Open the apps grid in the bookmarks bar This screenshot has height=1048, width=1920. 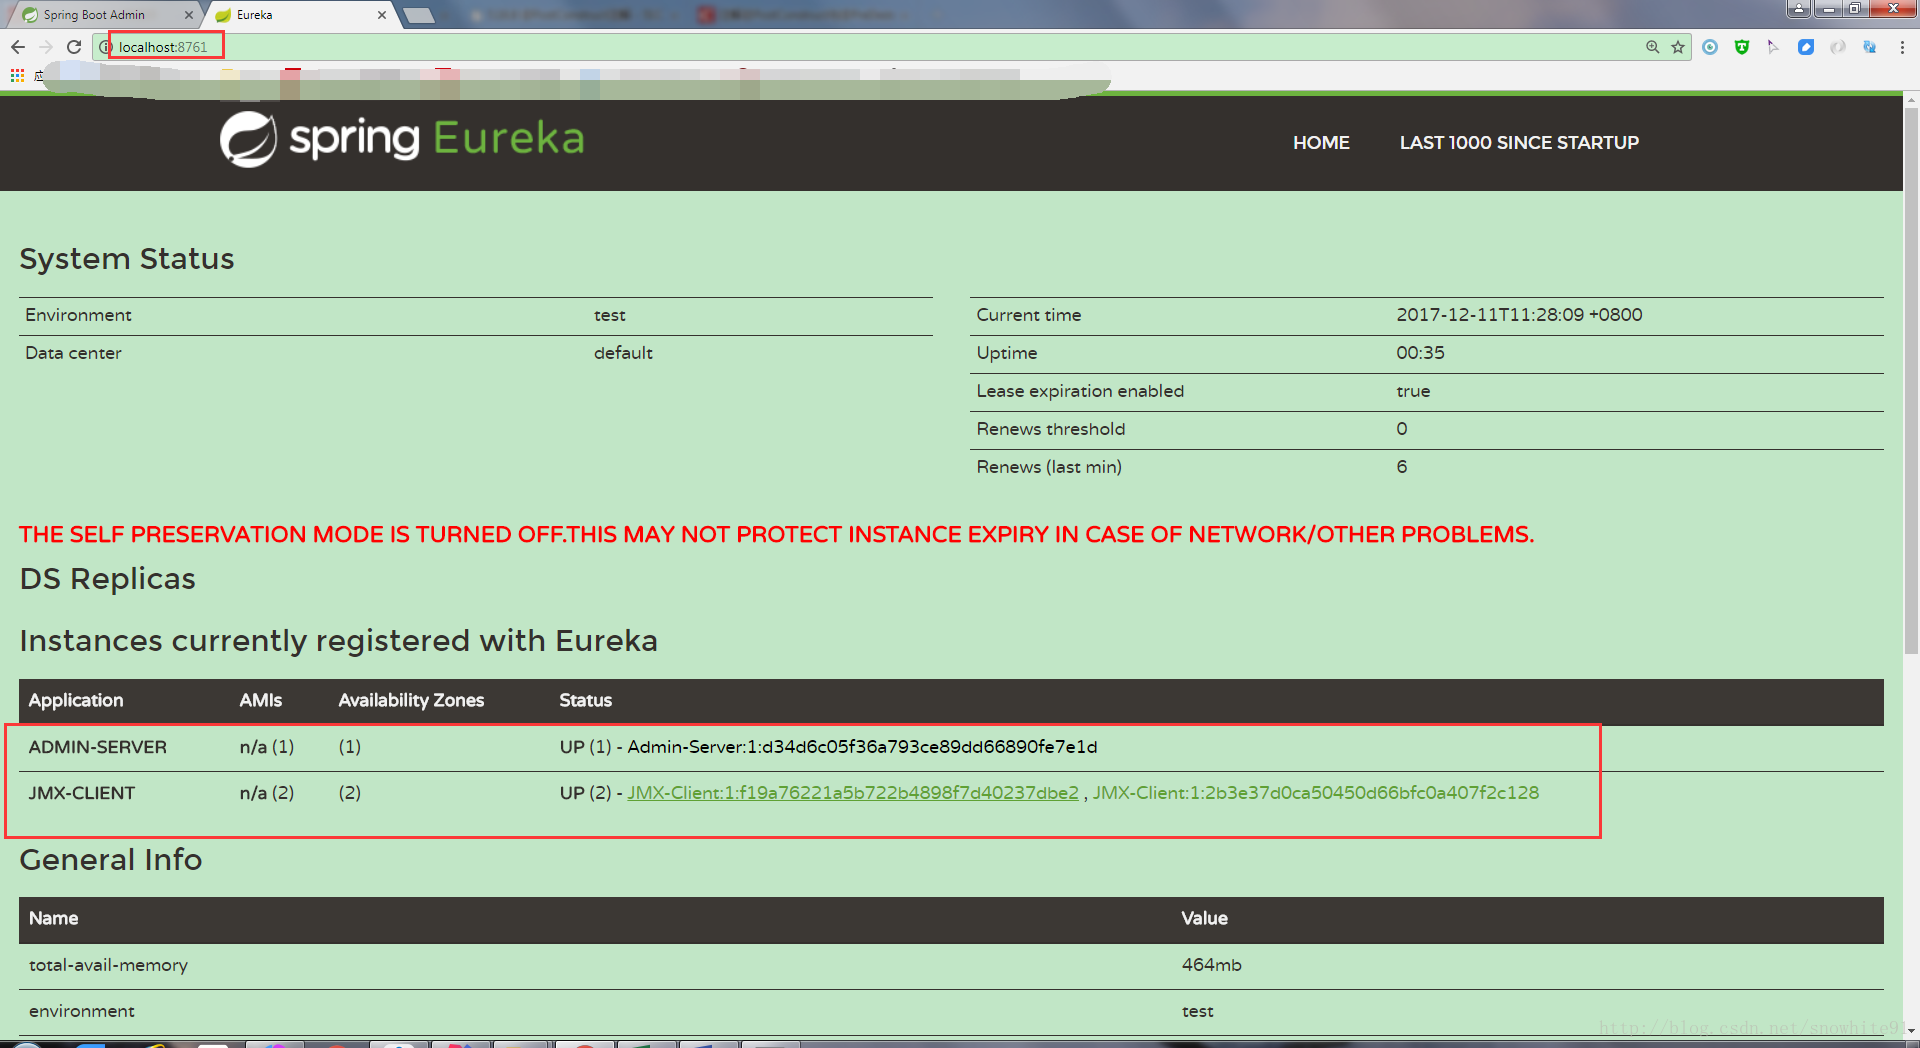click(x=17, y=75)
